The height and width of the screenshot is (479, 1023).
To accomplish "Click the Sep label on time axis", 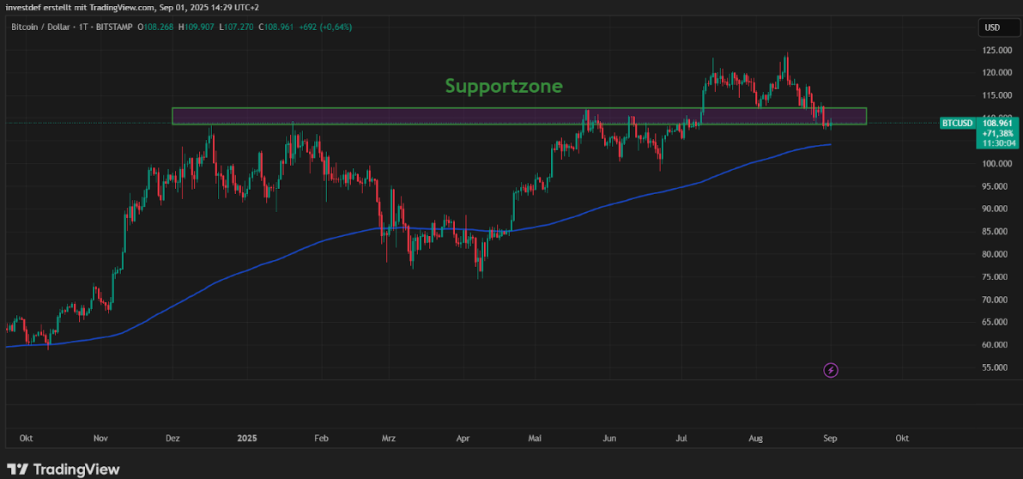I will [x=829, y=438].
